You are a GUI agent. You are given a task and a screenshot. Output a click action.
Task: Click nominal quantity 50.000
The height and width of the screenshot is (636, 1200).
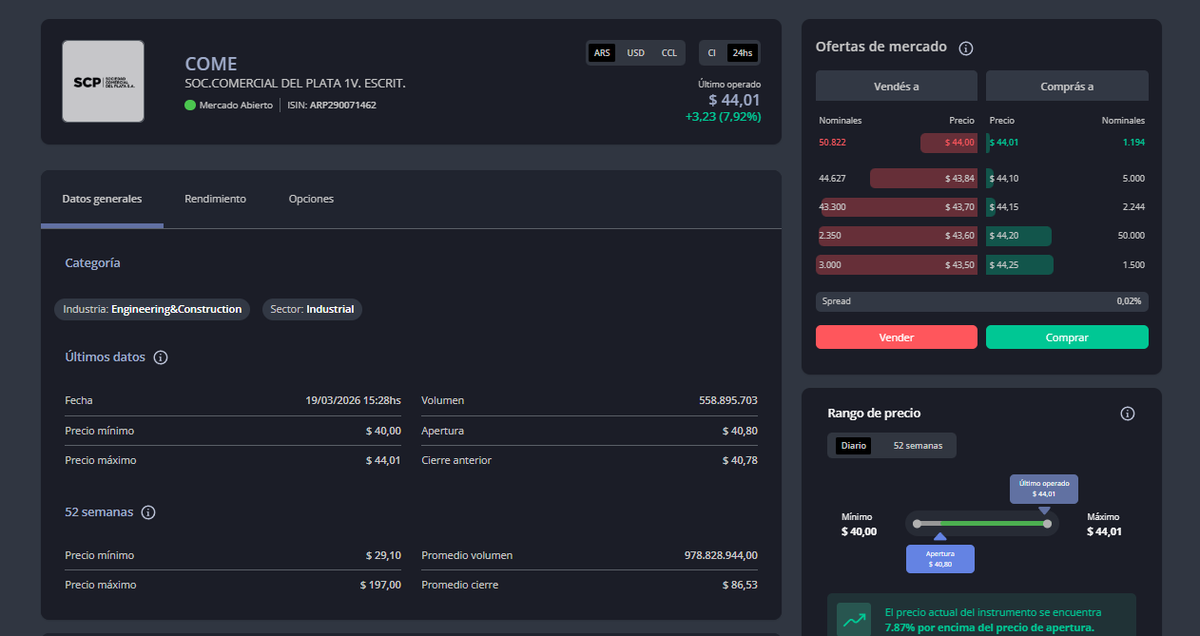click(1130, 236)
